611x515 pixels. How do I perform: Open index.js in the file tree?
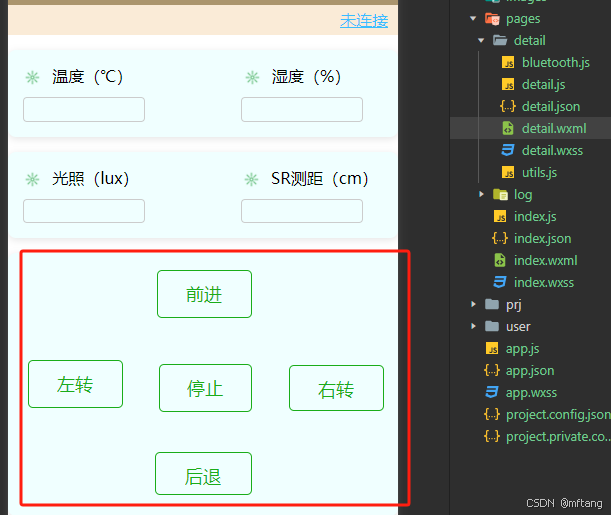(x=535, y=216)
